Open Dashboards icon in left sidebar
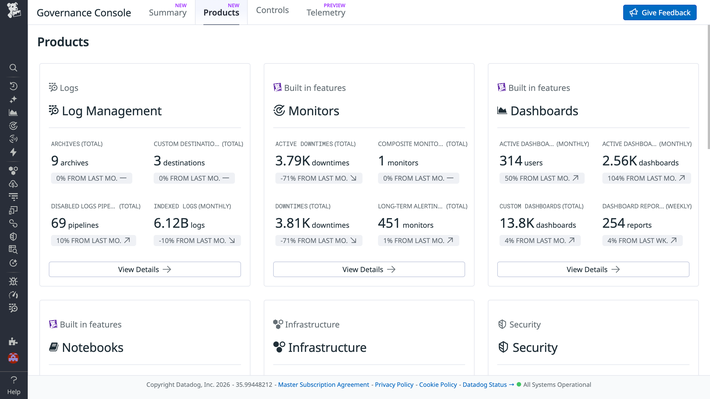Screen dimensions: 710x399 13,112
